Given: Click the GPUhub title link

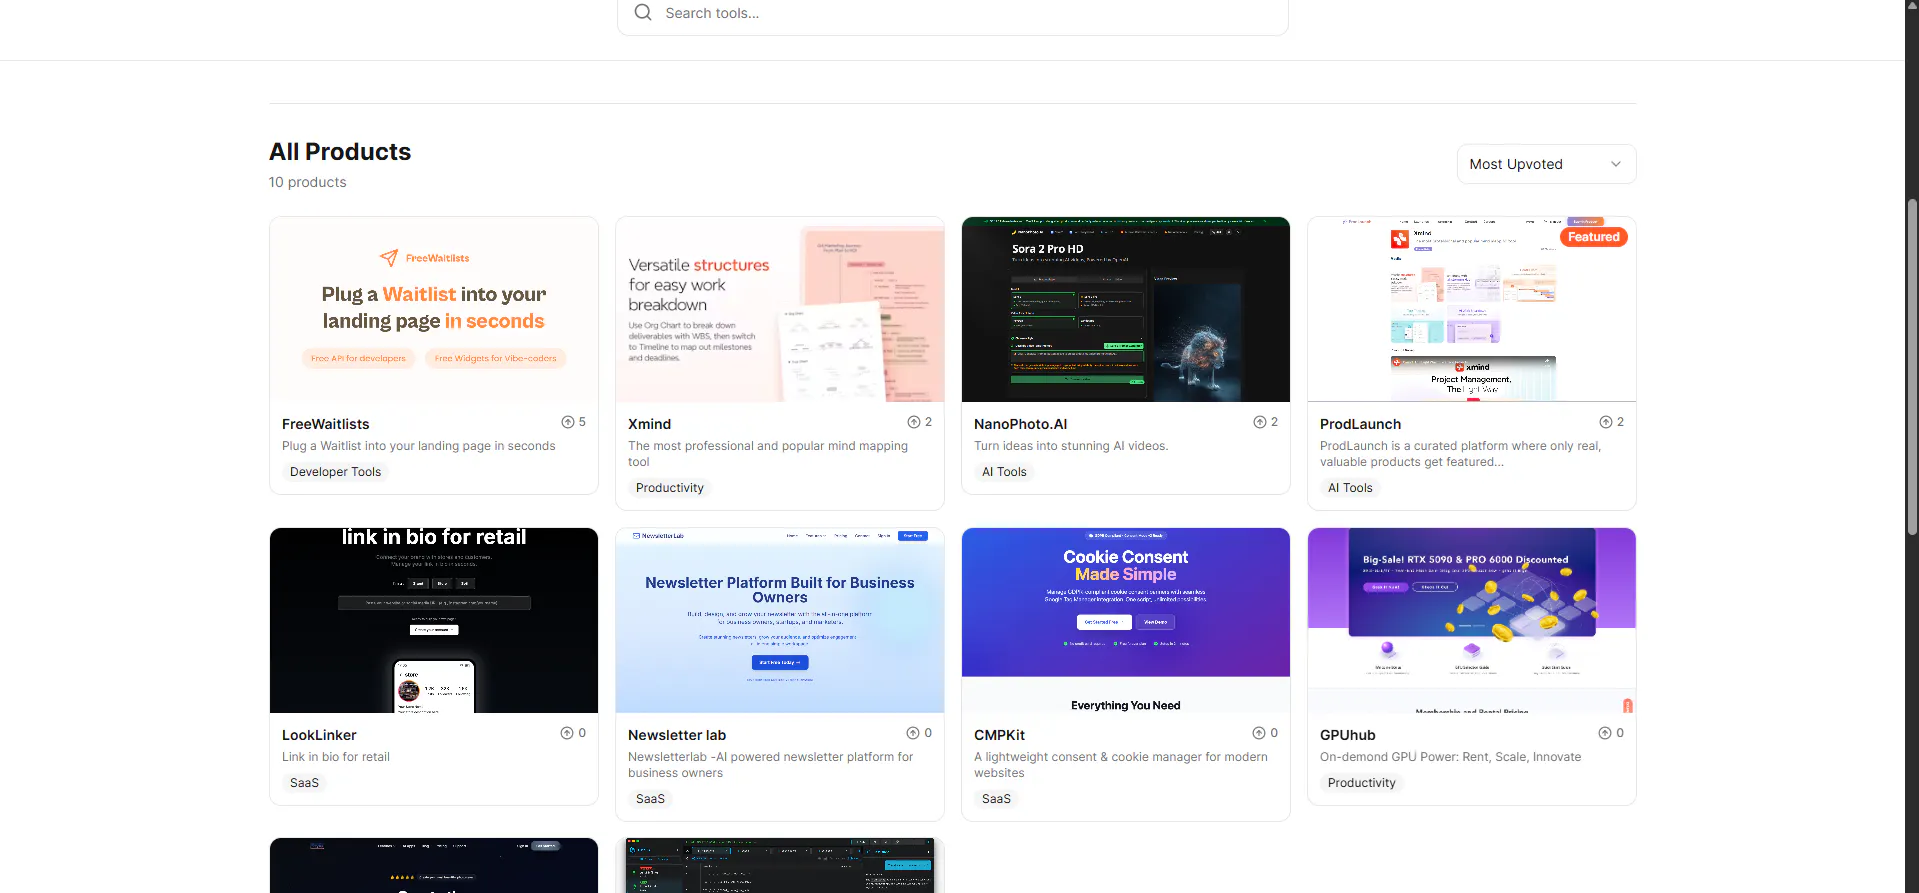Looking at the screenshot, I should 1348,735.
